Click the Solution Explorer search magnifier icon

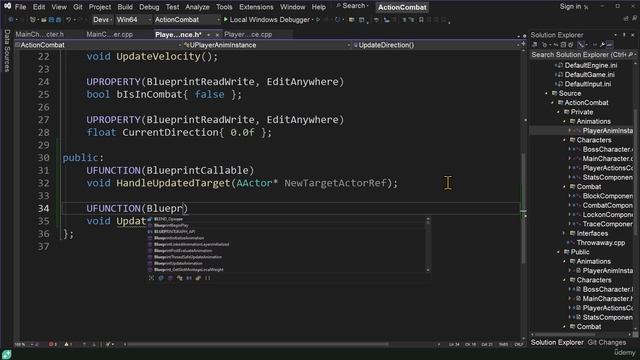click(630, 55)
